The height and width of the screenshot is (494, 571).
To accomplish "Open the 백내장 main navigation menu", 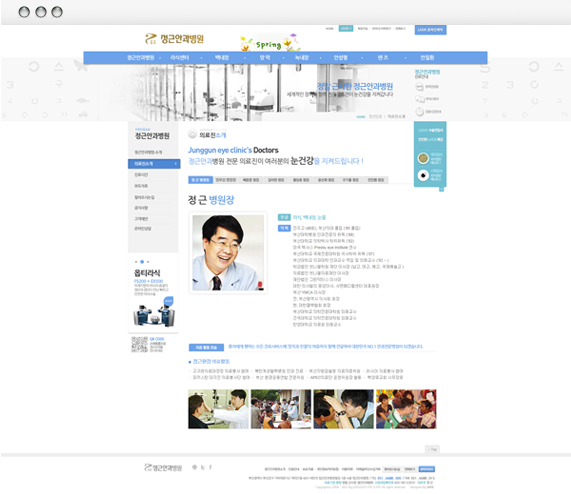I will (x=222, y=58).
